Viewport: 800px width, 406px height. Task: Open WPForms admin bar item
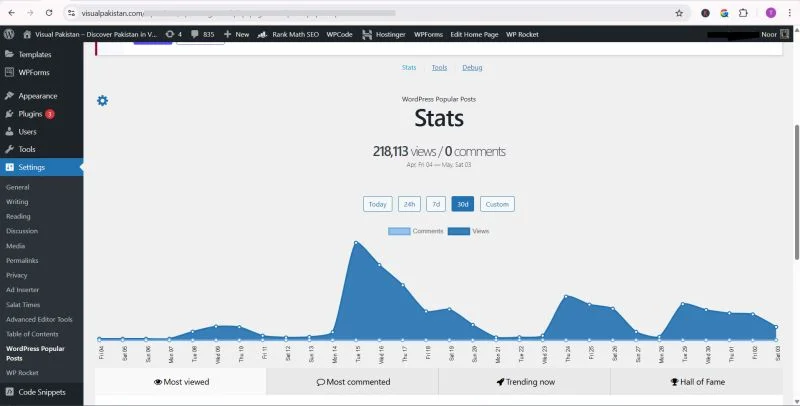point(428,34)
